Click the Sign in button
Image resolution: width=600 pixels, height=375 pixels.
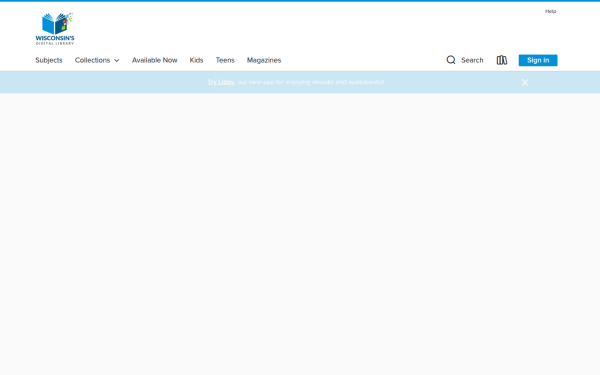(538, 60)
